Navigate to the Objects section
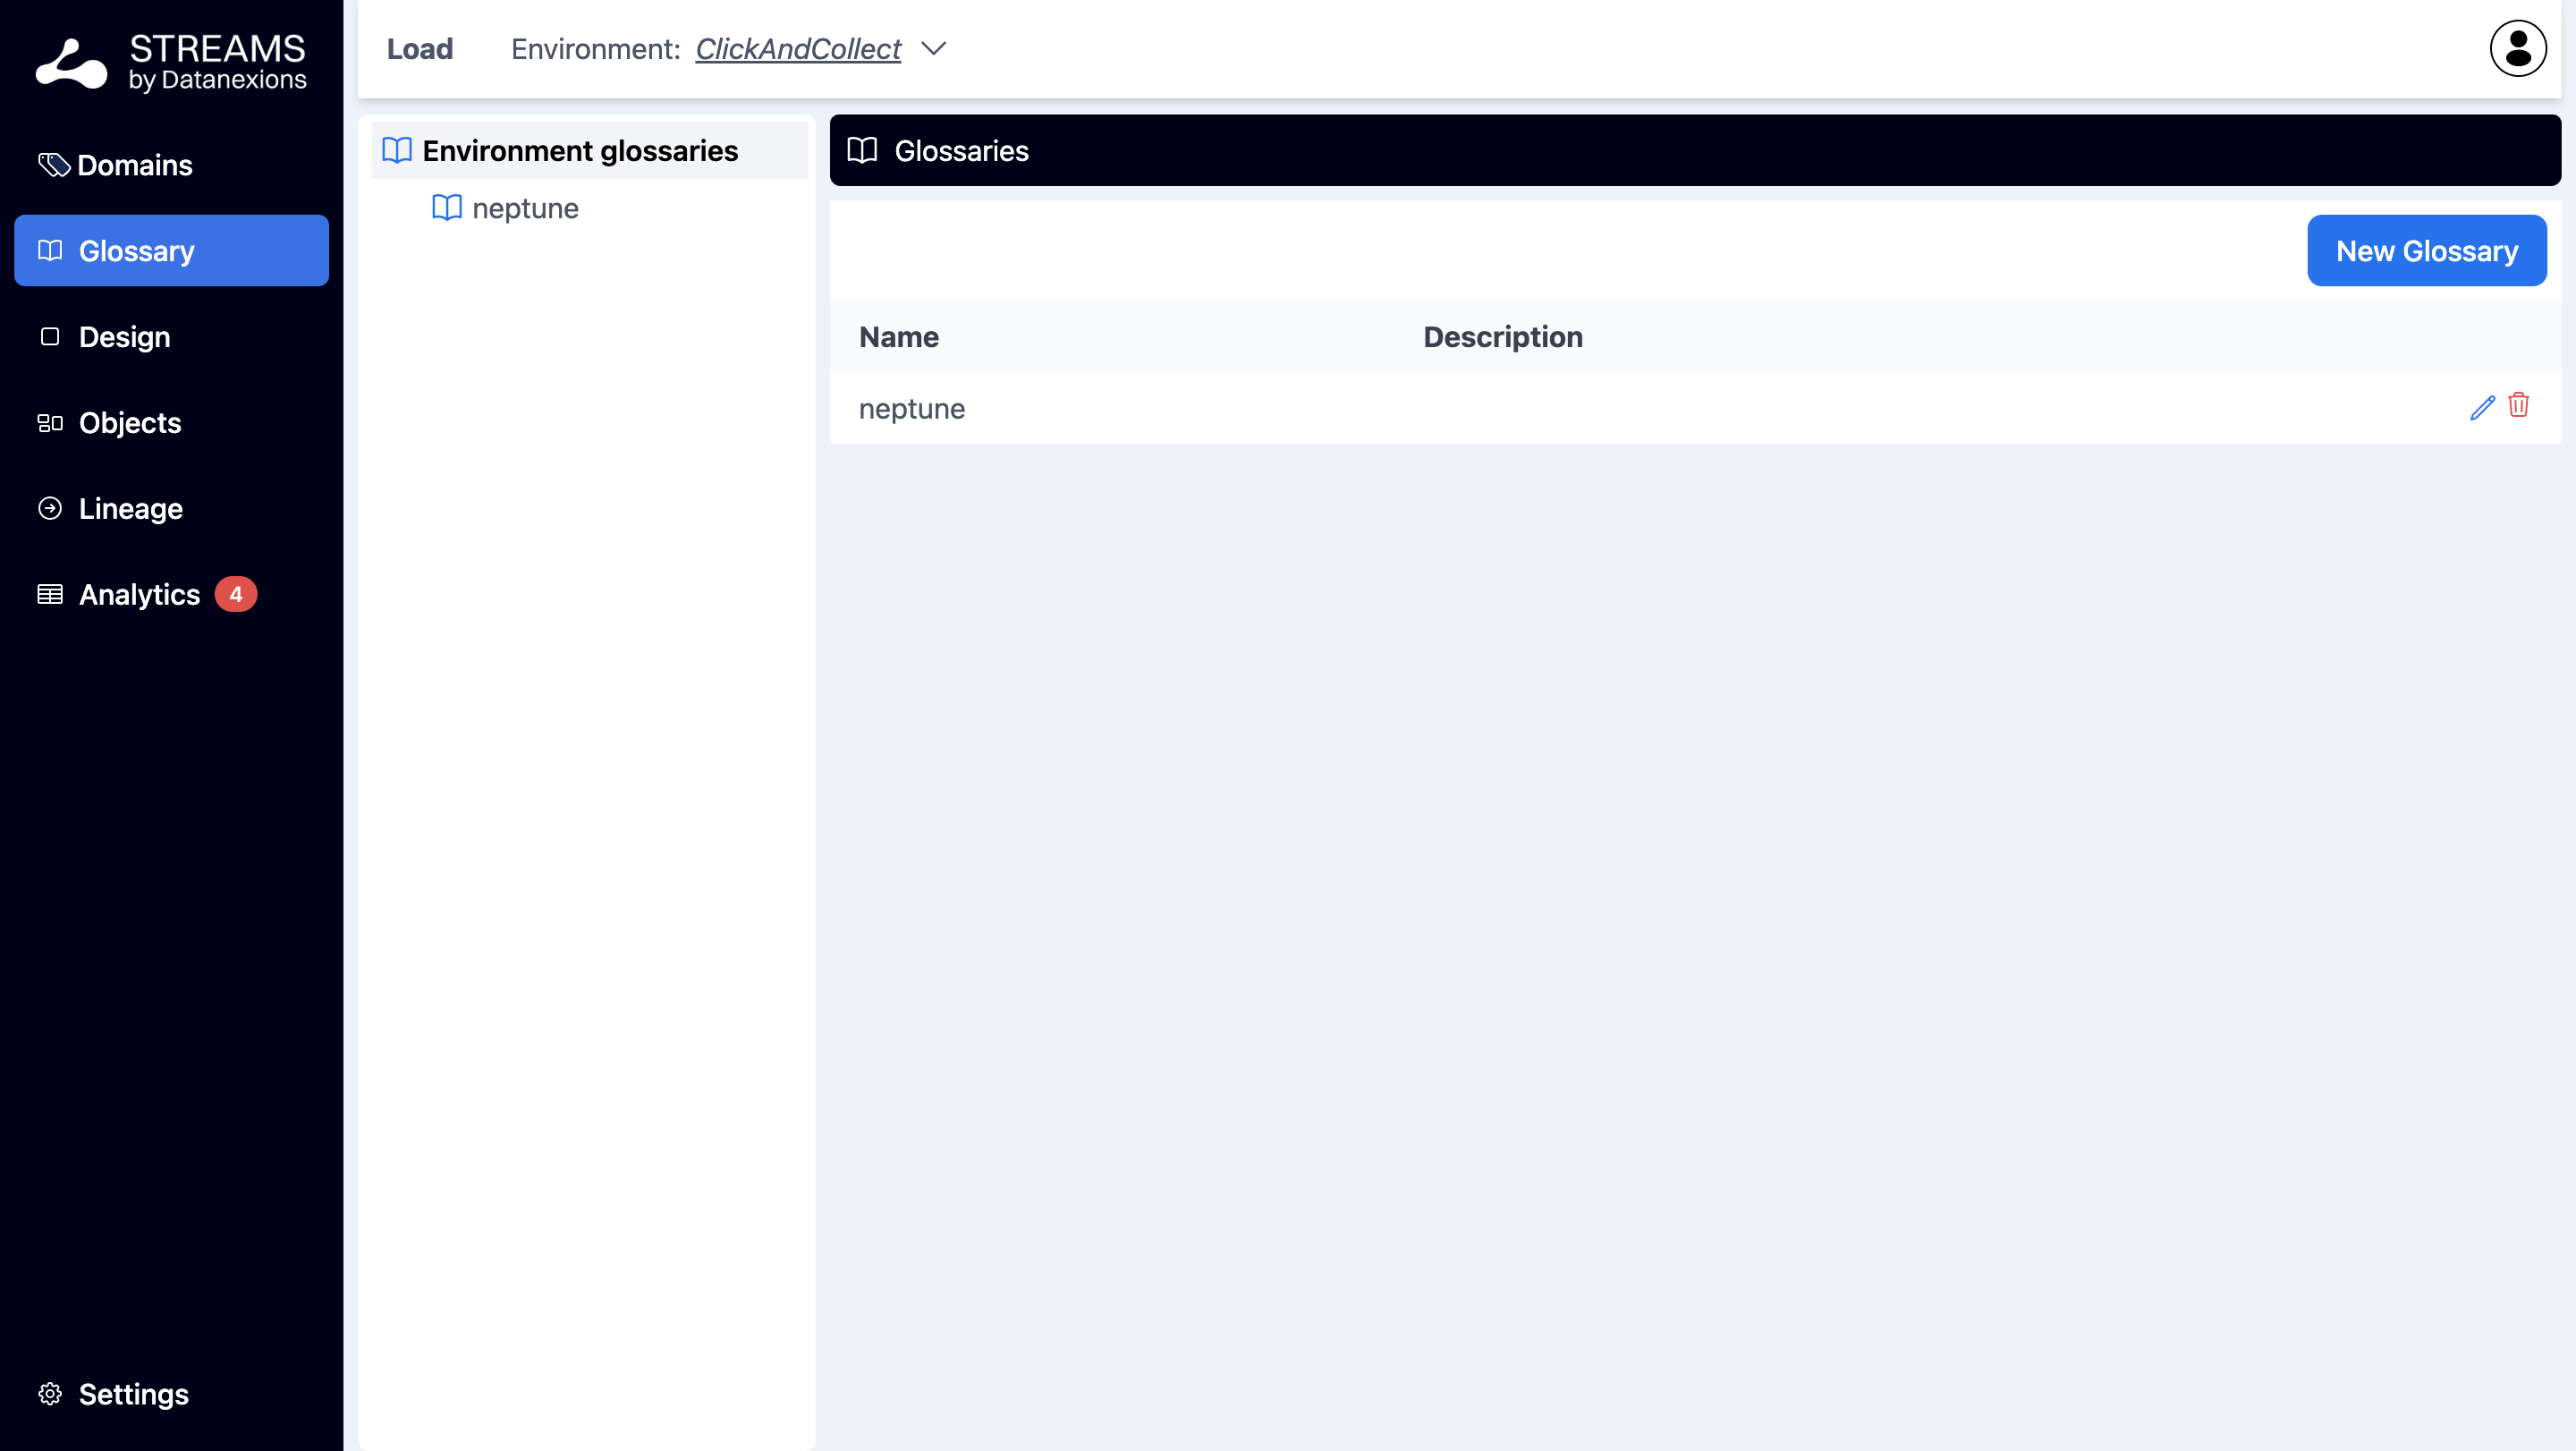 (130, 423)
